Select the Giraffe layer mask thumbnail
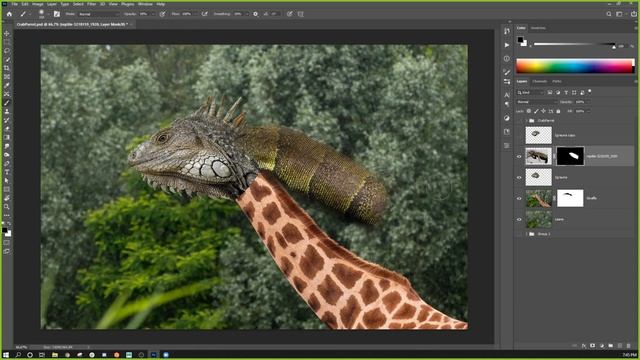Viewport: 640px width, 360px height. click(570, 198)
